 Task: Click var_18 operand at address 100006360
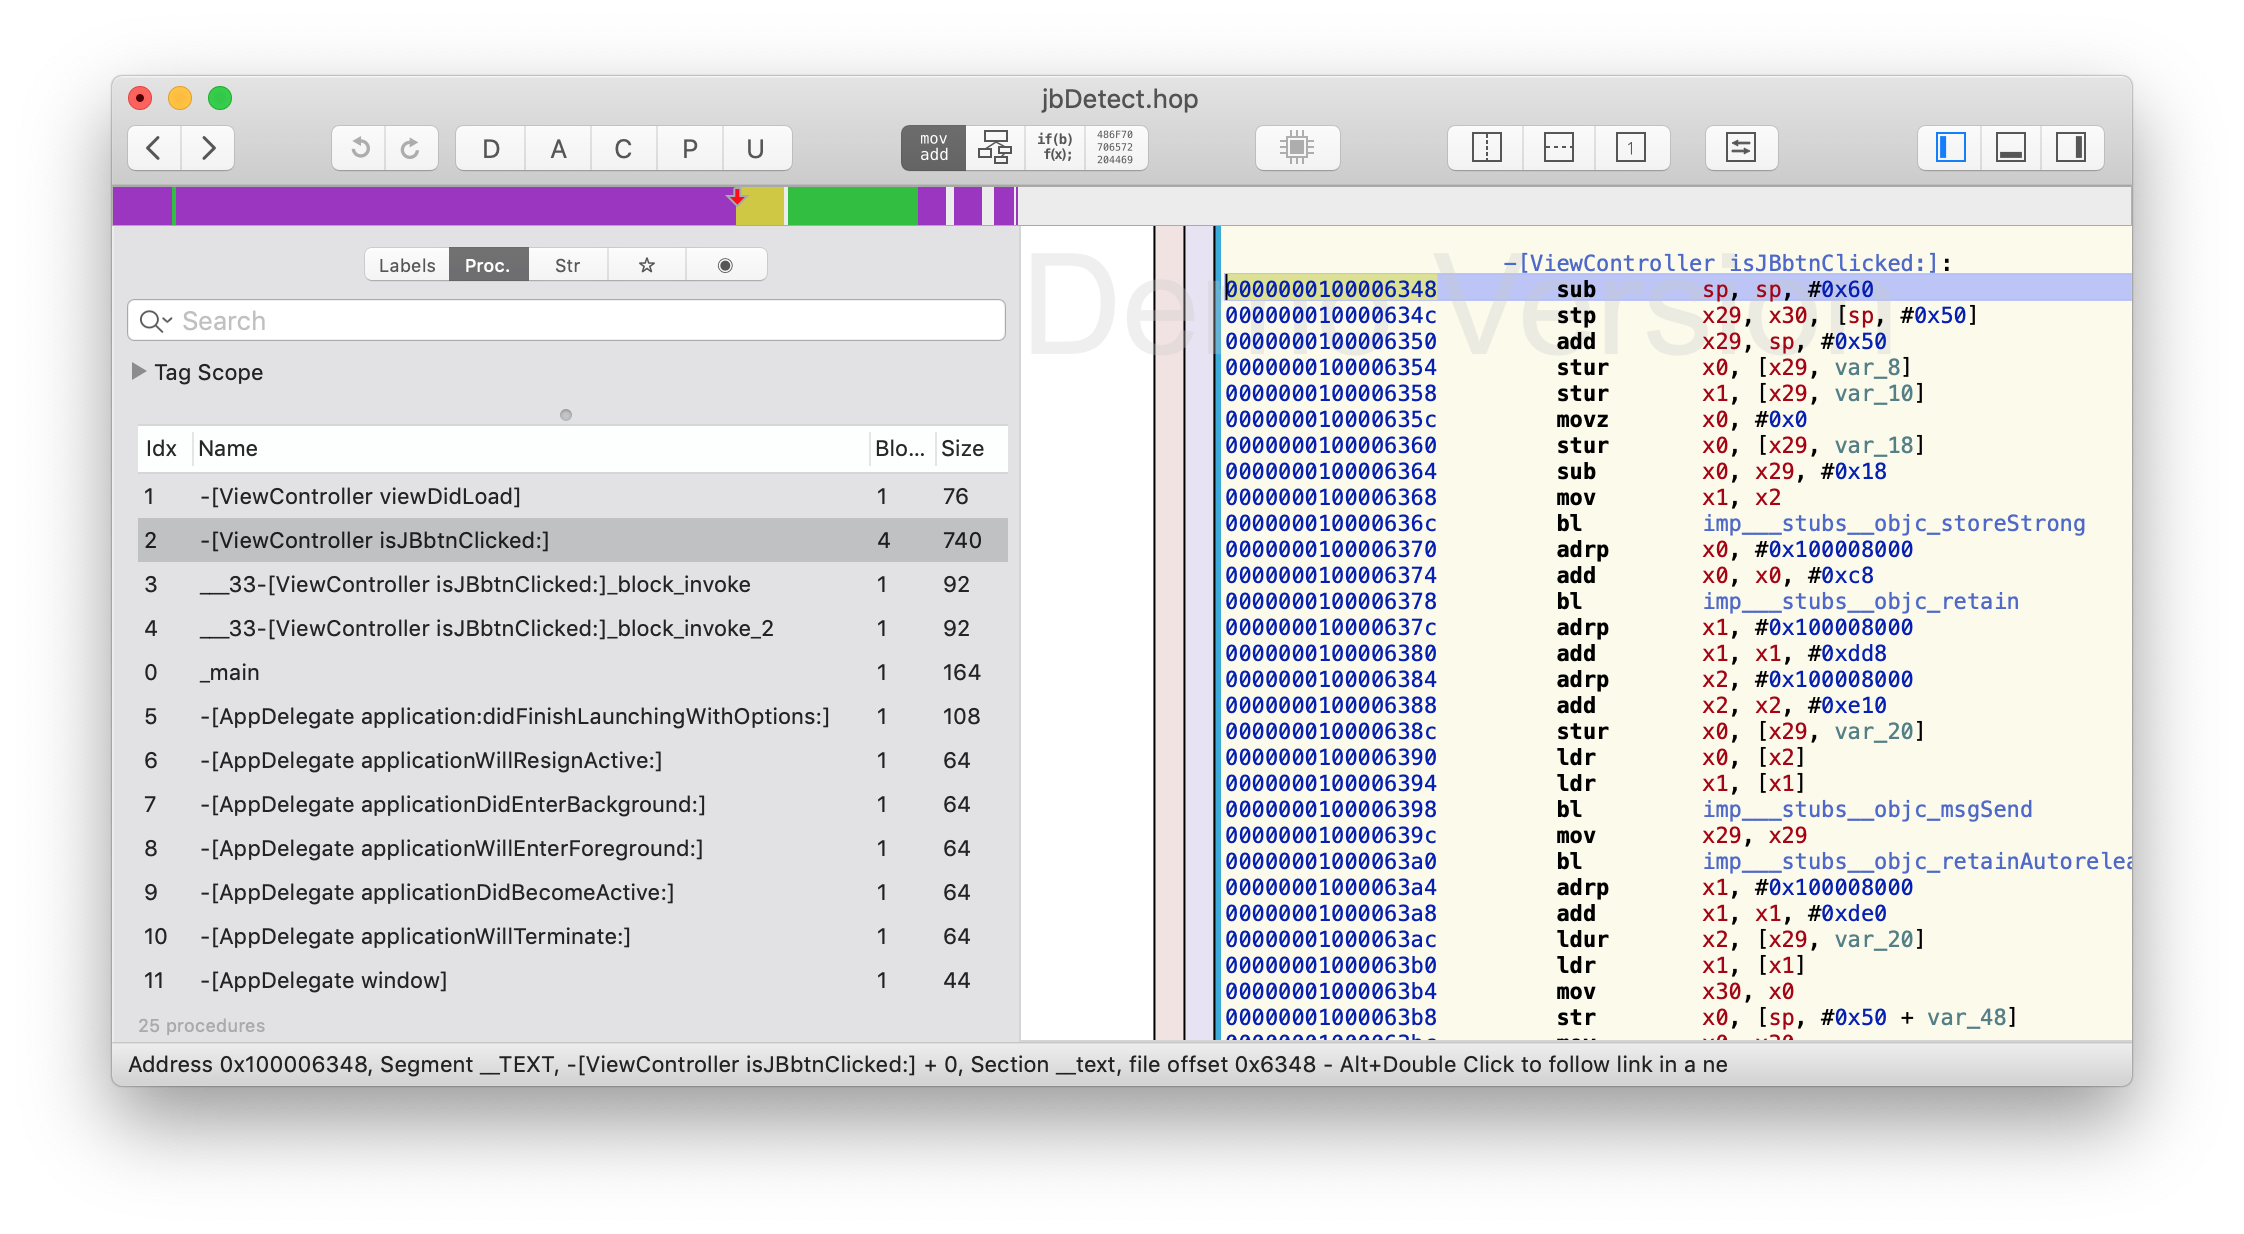click(x=1872, y=445)
